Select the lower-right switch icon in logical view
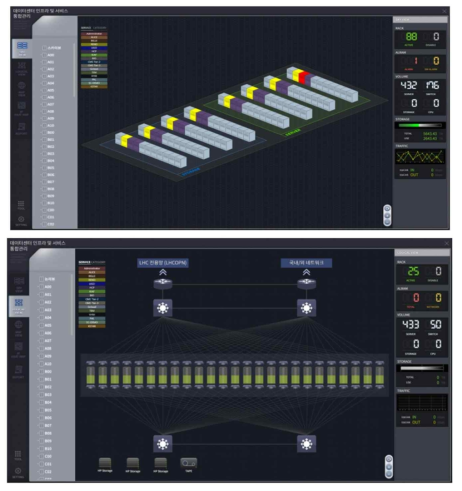The height and width of the screenshot is (491, 462). [306, 444]
